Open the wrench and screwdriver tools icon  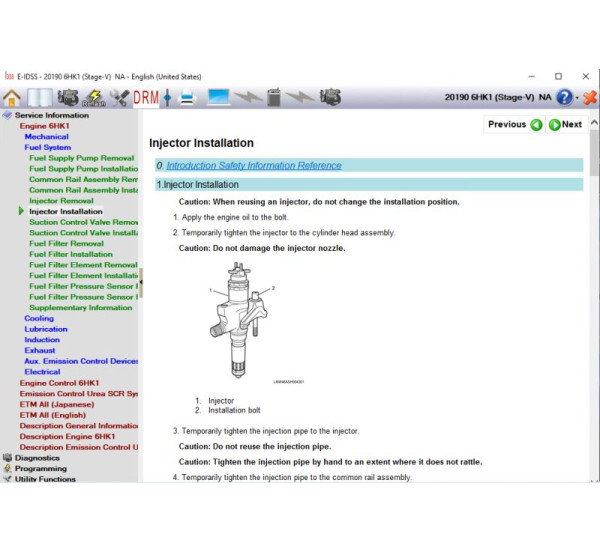pos(120,97)
